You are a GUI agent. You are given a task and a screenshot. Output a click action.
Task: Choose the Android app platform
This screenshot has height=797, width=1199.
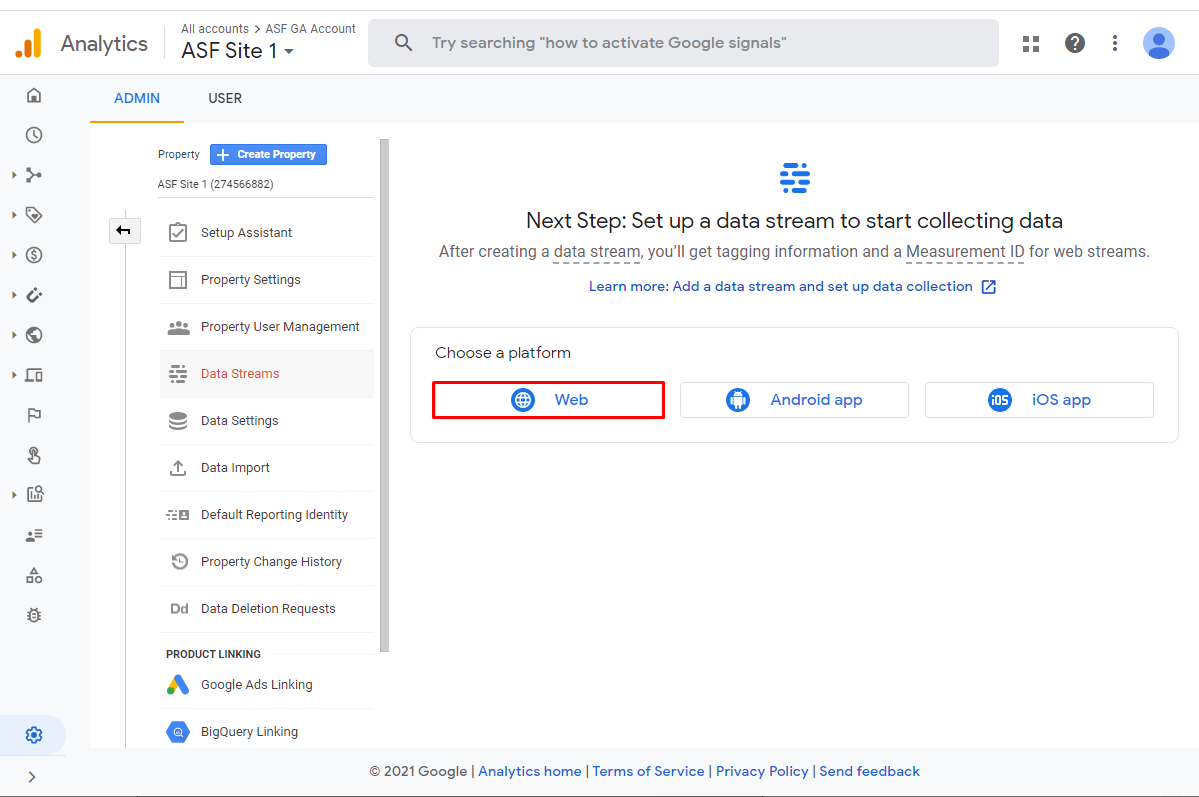[x=794, y=400]
